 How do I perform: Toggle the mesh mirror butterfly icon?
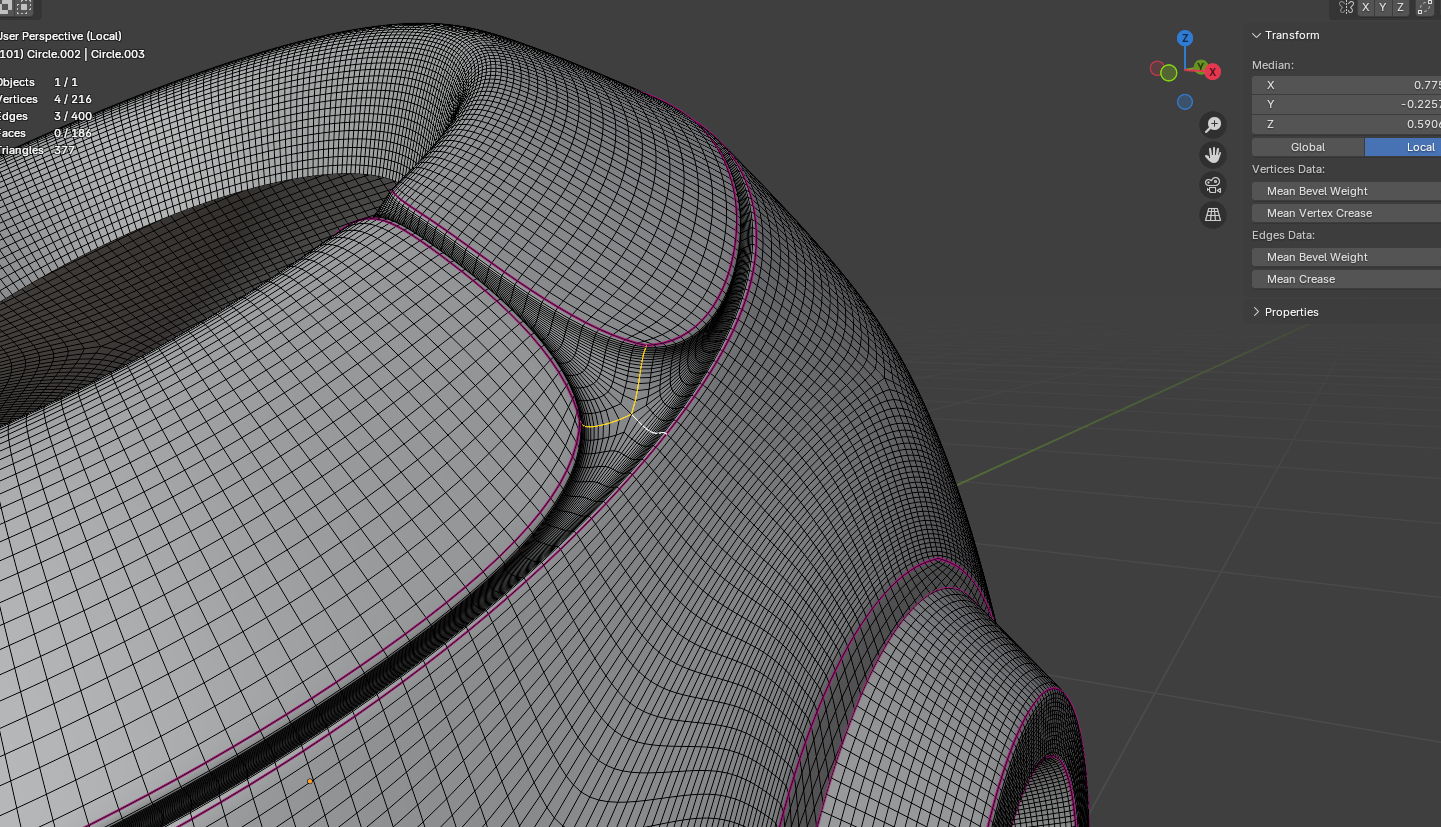(x=1346, y=7)
